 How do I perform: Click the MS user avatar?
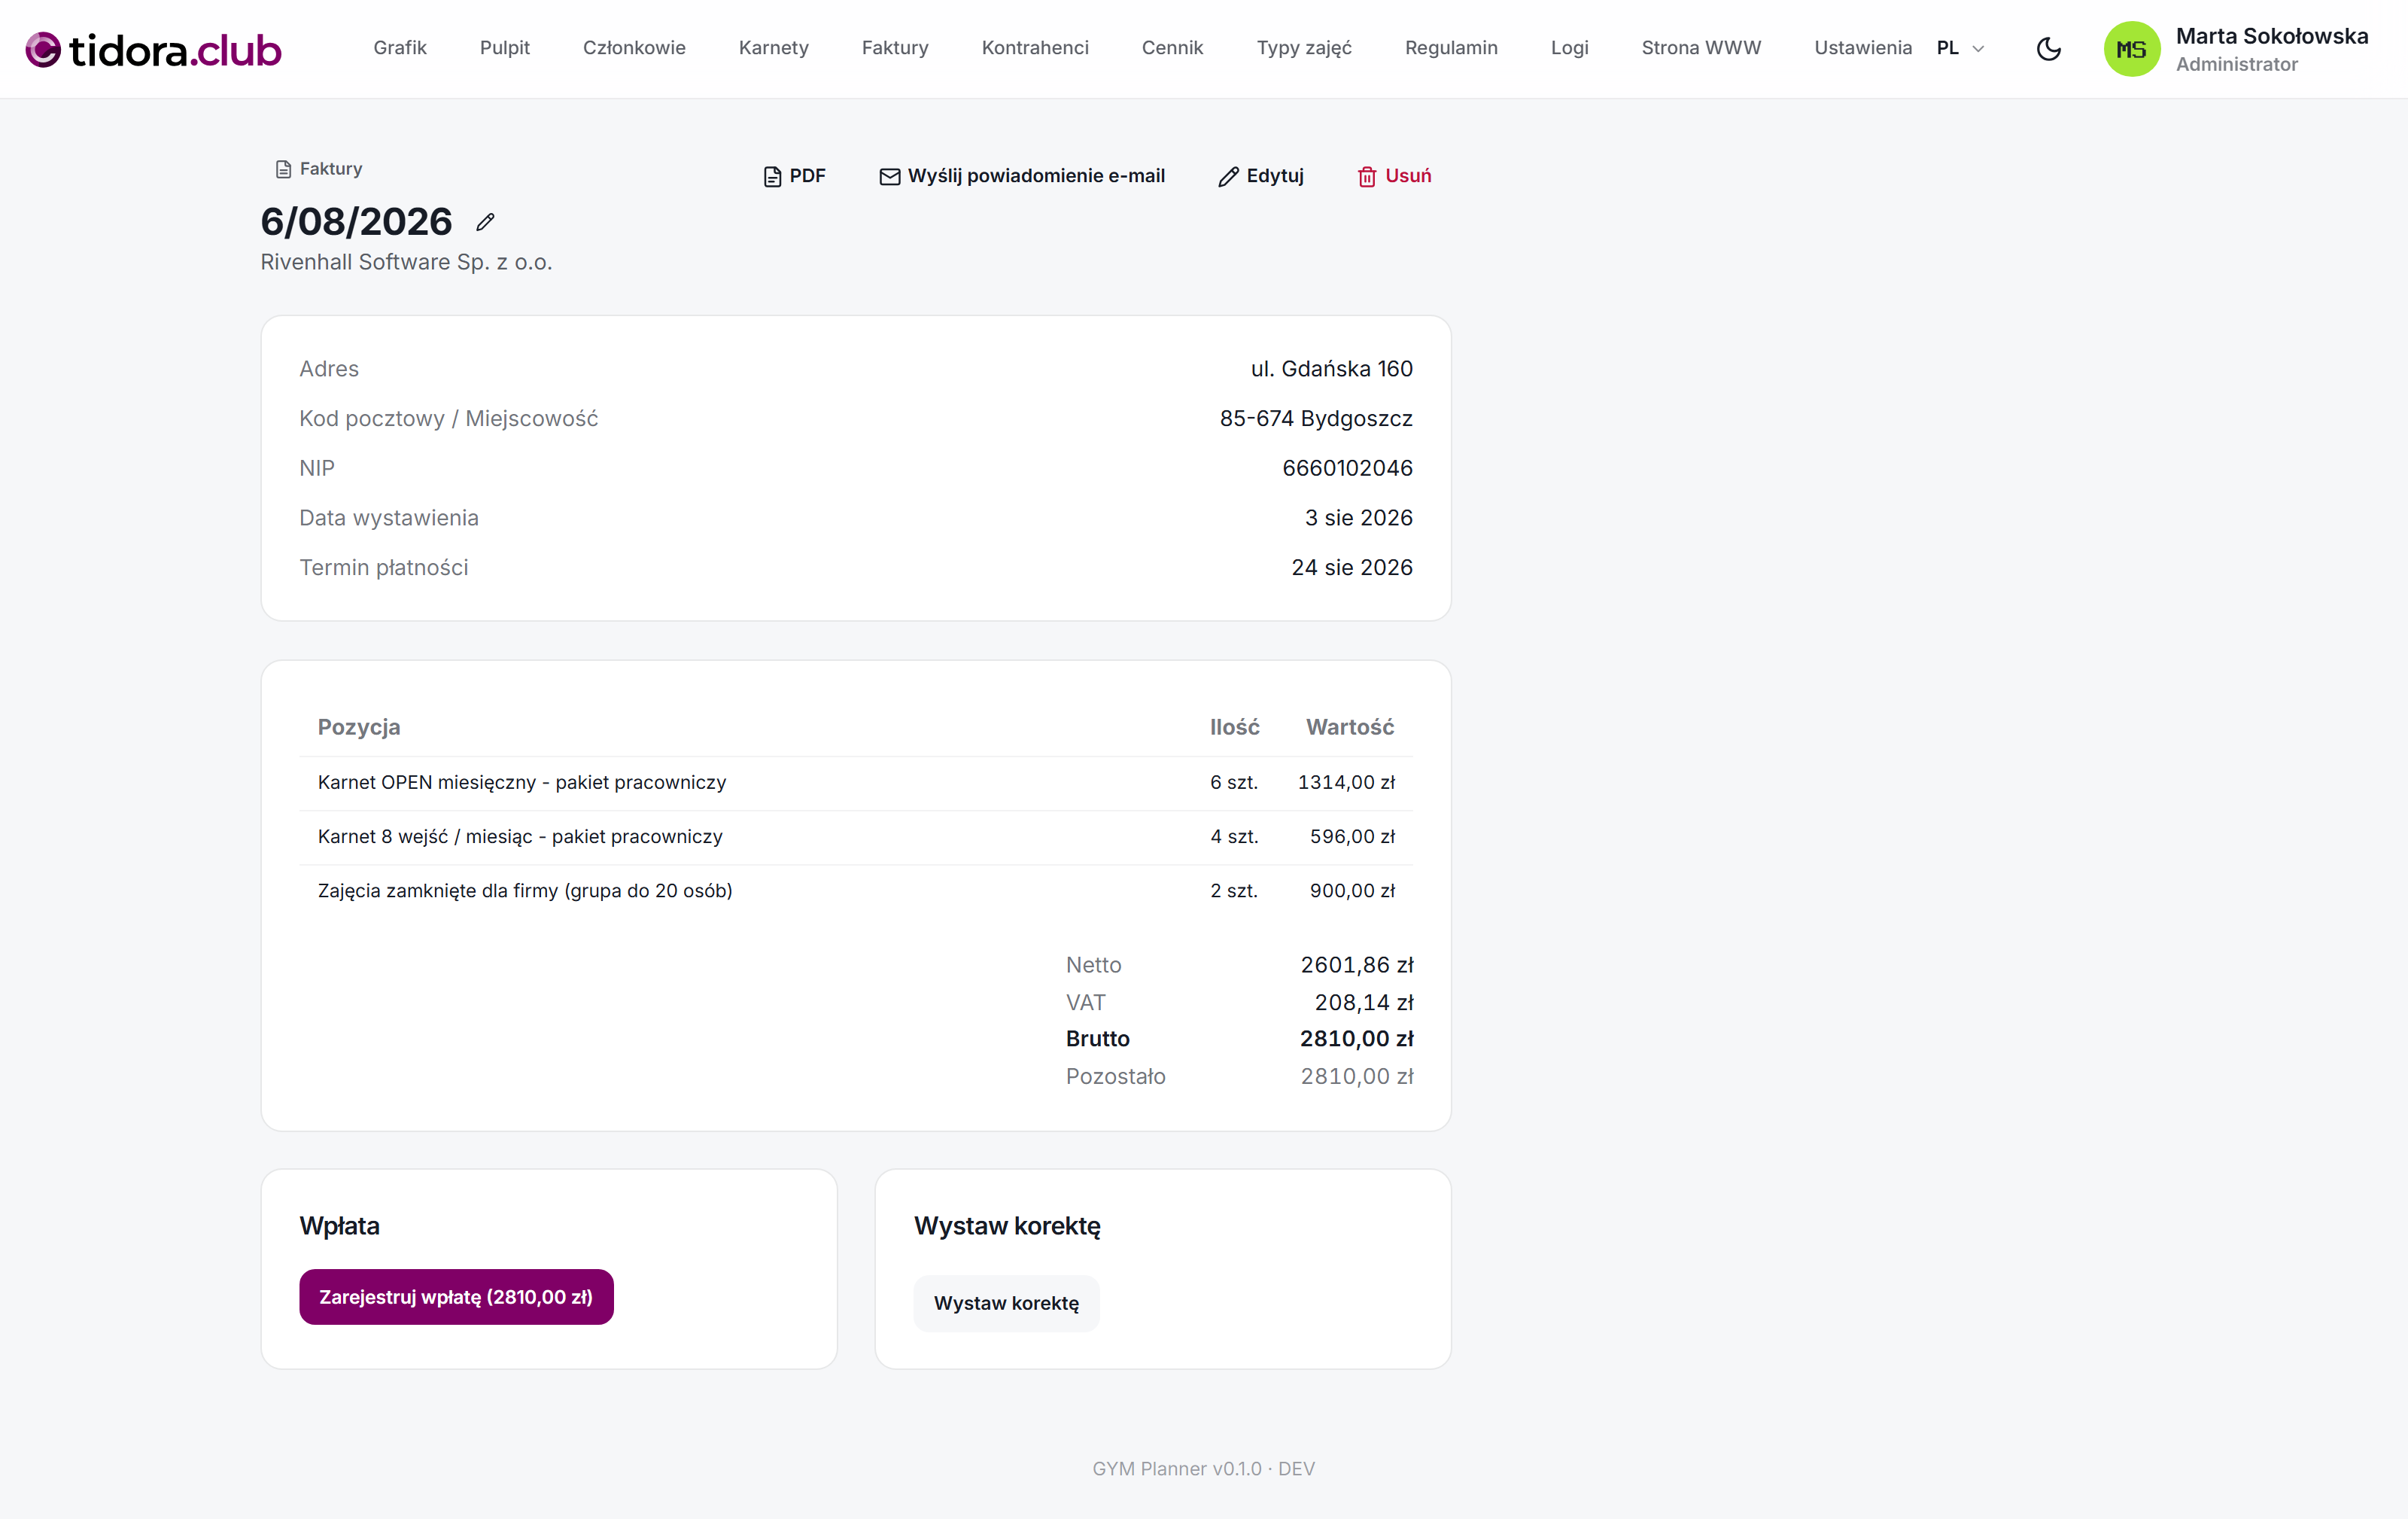[2131, 49]
